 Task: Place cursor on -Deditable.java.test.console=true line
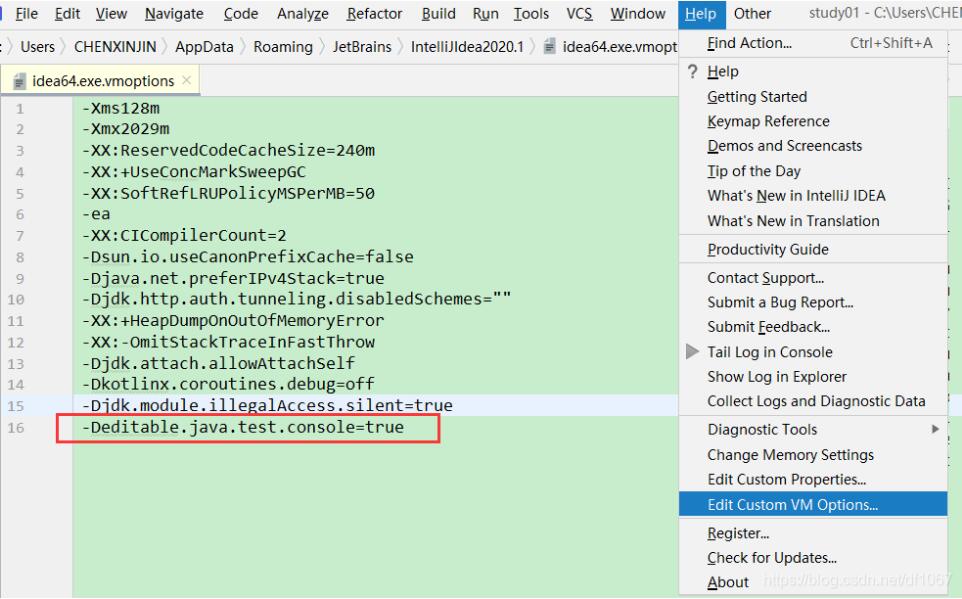click(244, 427)
